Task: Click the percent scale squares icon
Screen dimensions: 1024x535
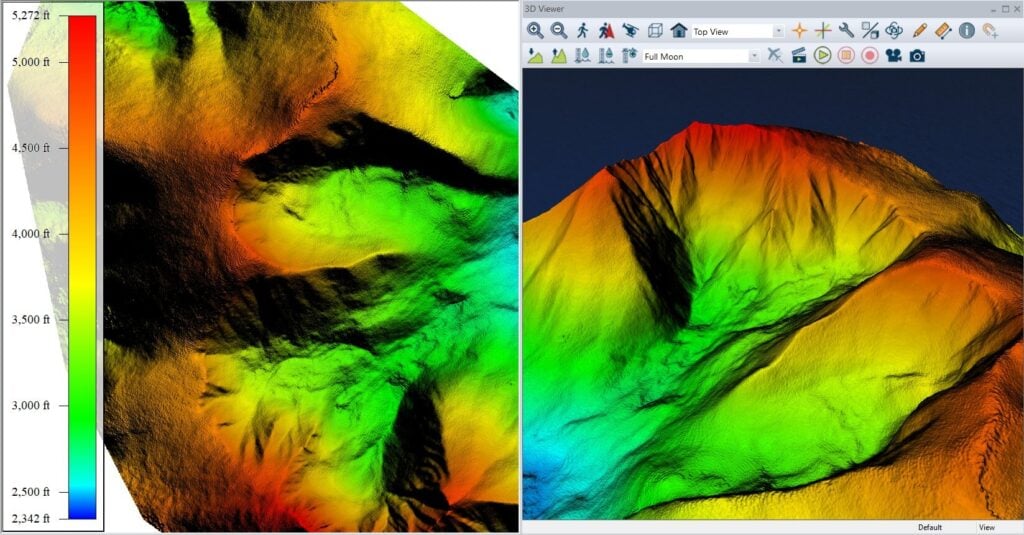Action: pos(870,31)
